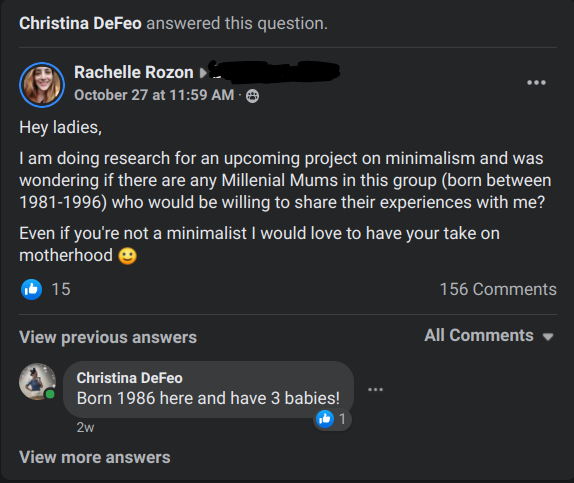Click the smiley emoji in the post
Screen dimensions: 574x483
pyautogui.click(x=127, y=256)
